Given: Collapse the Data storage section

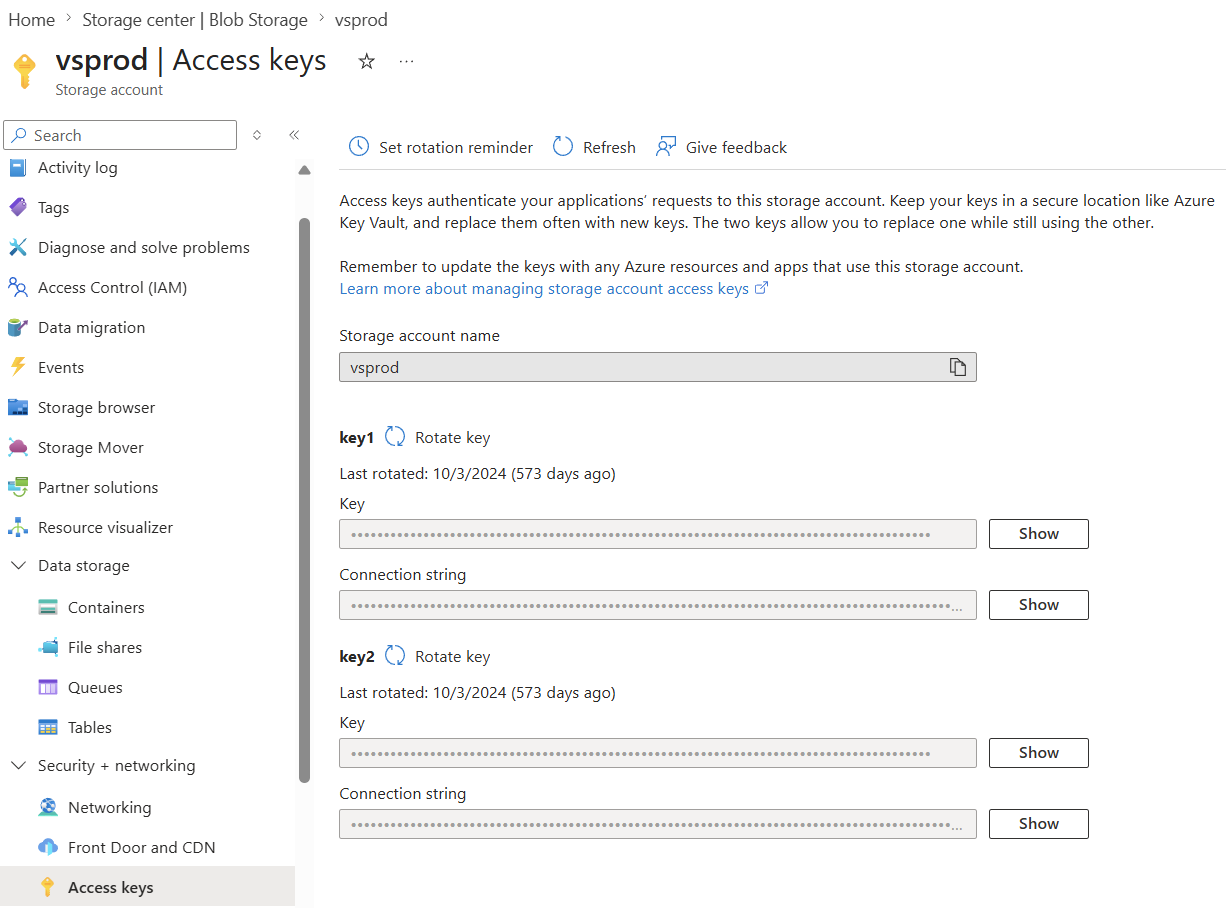Looking at the screenshot, I should [x=18, y=566].
